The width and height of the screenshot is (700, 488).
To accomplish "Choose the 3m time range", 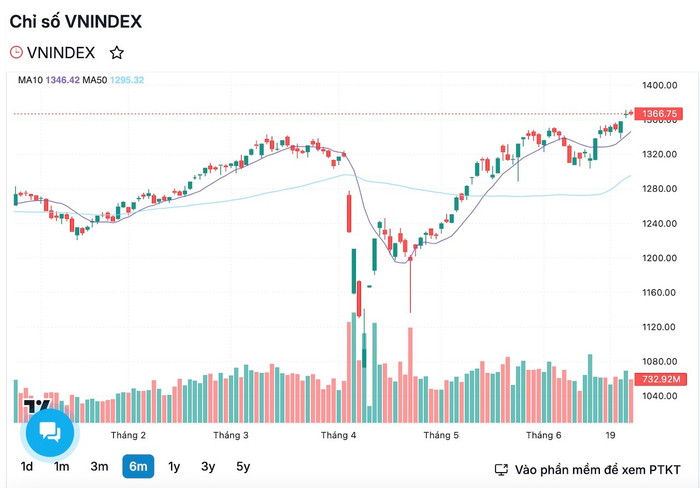I will [99, 467].
